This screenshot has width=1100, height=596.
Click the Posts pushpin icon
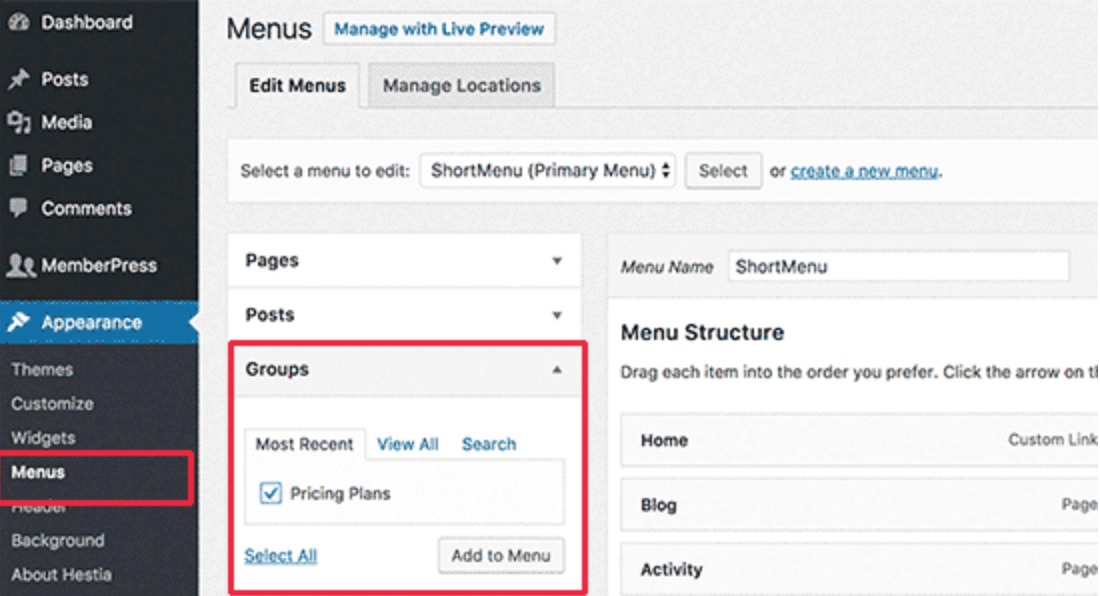coord(19,80)
